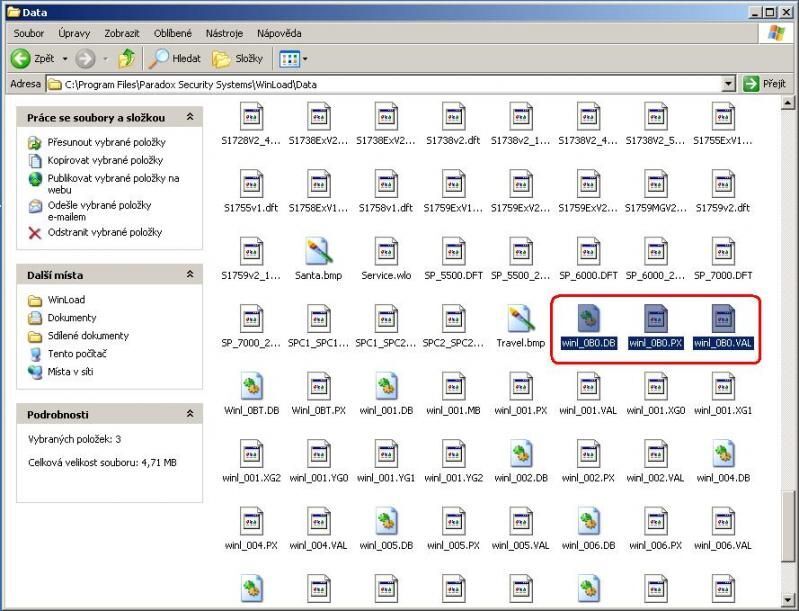This screenshot has width=799, height=611.
Task: Toggle the Složky folders pane button
Action: point(238,59)
